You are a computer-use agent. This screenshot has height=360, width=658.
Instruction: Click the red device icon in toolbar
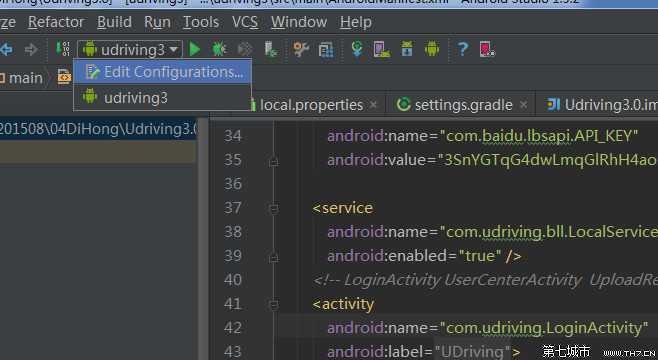[x=487, y=49]
